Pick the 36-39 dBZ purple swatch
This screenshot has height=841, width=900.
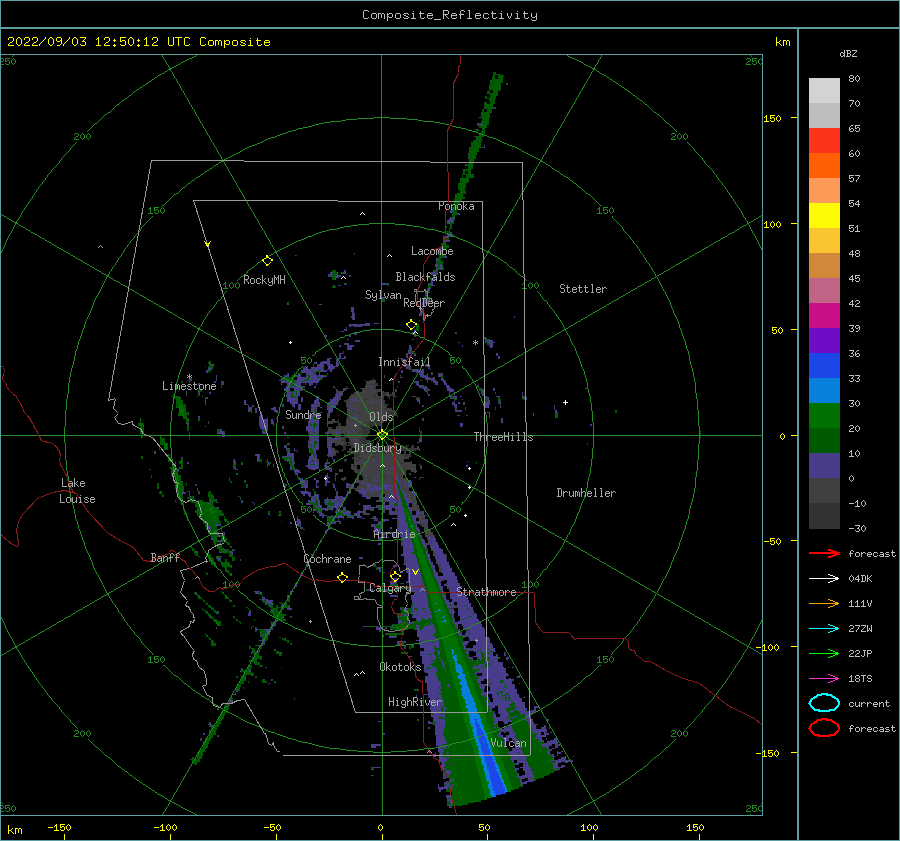coord(824,340)
